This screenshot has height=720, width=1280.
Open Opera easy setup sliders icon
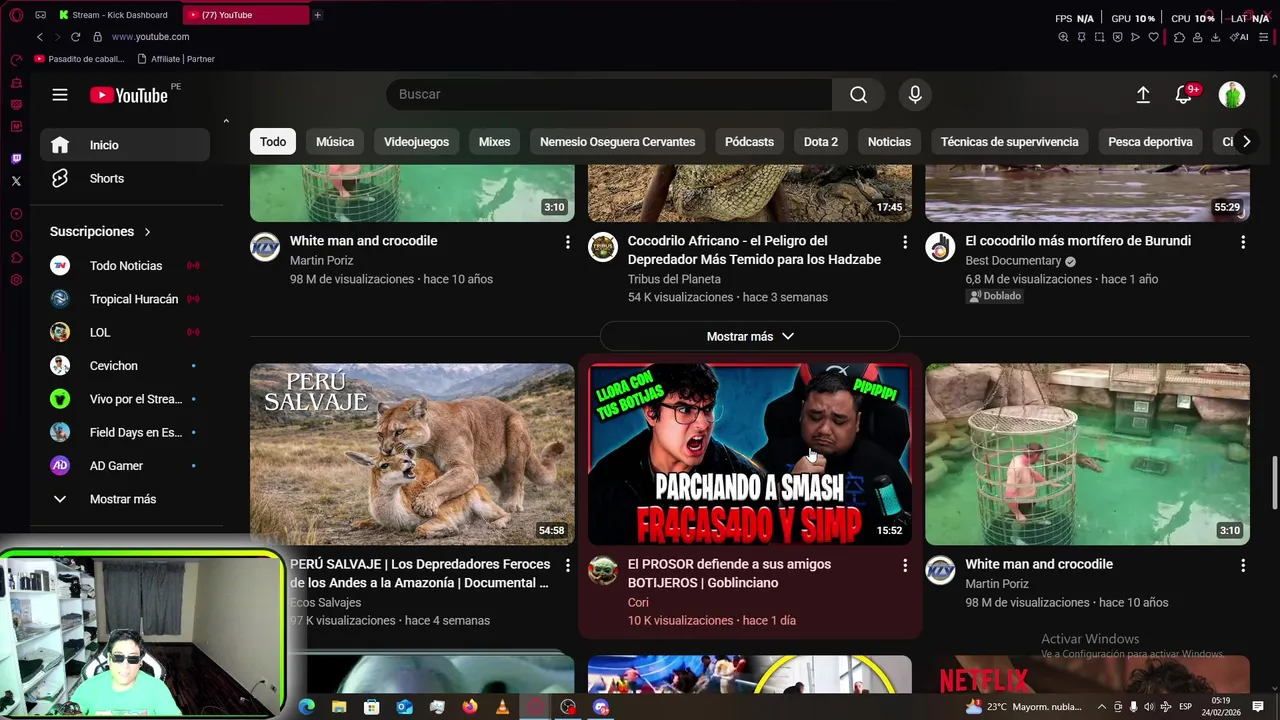point(1263,37)
